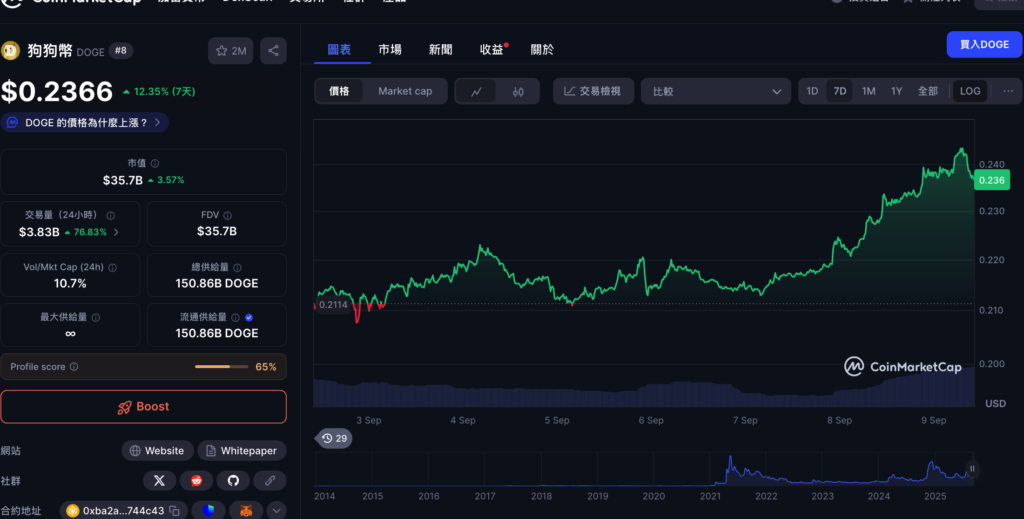This screenshot has width=1024, height=519.
Task: Select the 全部 all-time range
Action: point(928,91)
